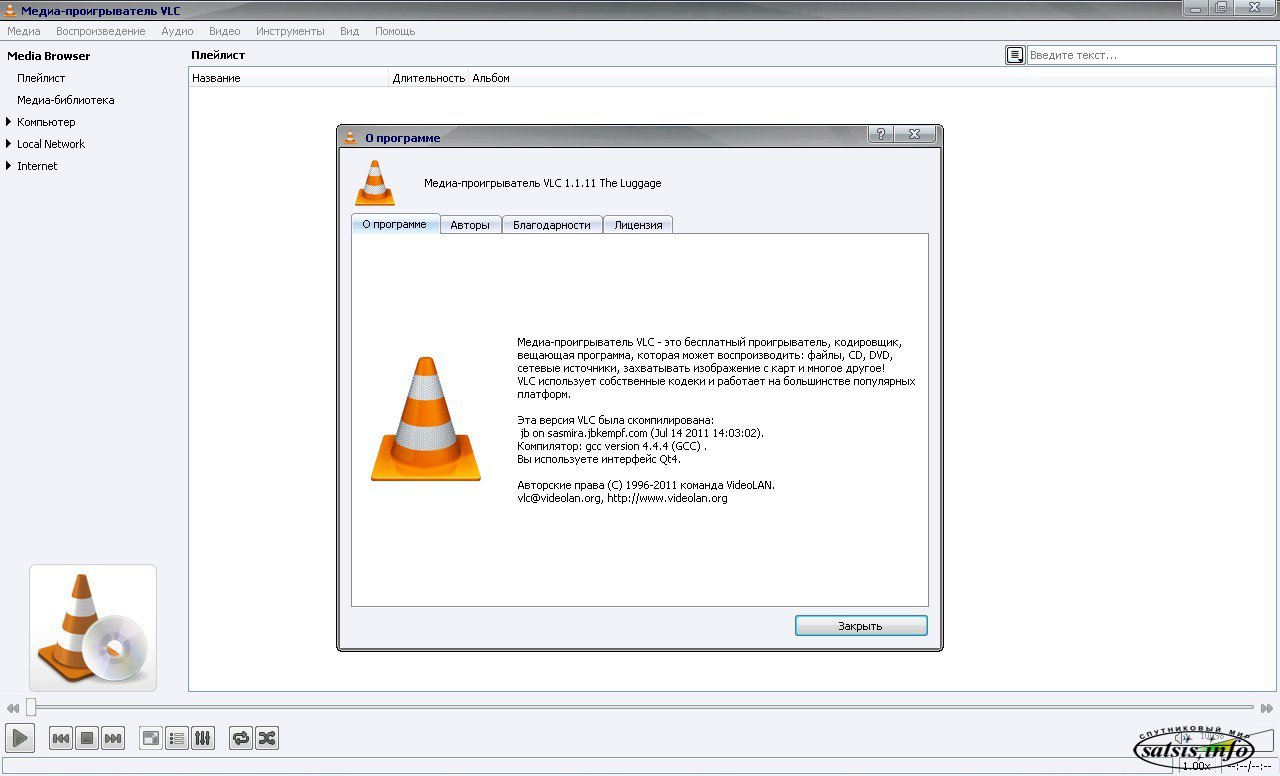
Task: Open the Инструменты menu
Action: [290, 31]
